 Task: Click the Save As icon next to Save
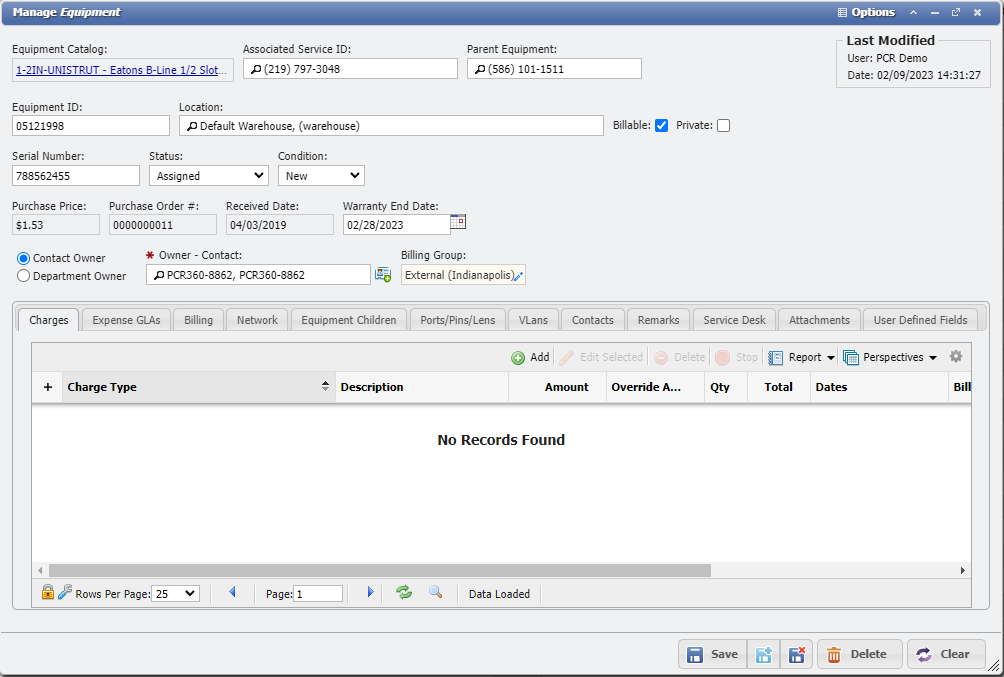(x=764, y=654)
